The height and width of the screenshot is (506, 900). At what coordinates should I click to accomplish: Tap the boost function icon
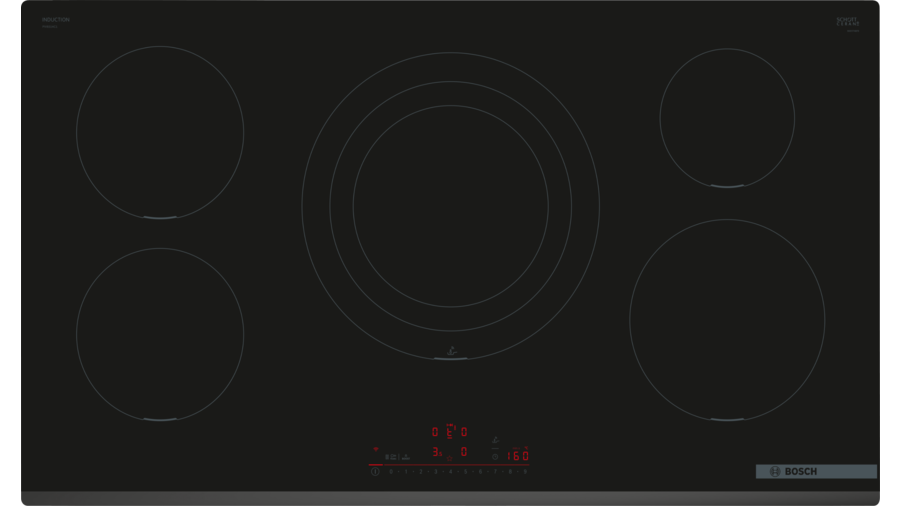point(405,457)
